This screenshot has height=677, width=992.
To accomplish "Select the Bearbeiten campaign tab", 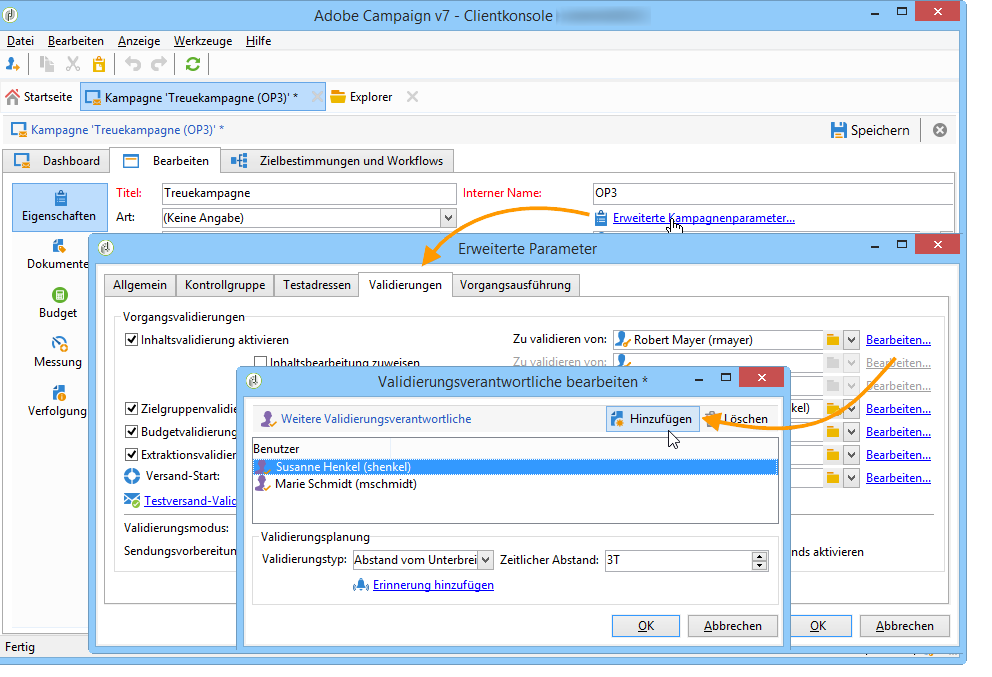I will coord(166,161).
